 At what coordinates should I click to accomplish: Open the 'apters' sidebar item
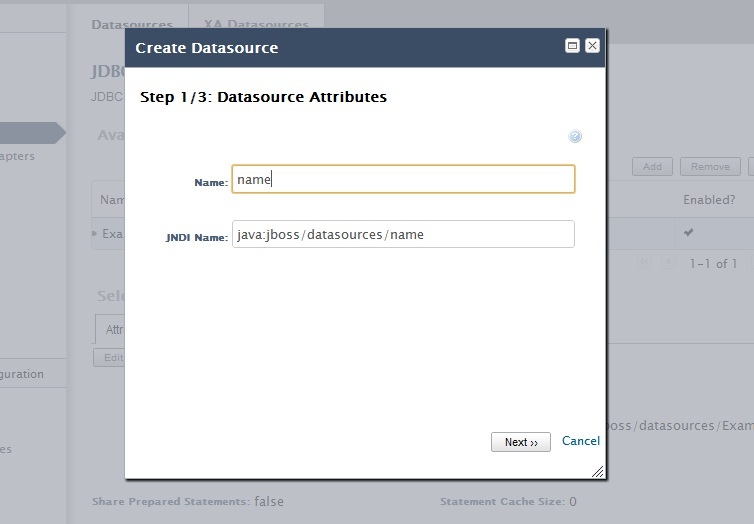[17, 156]
